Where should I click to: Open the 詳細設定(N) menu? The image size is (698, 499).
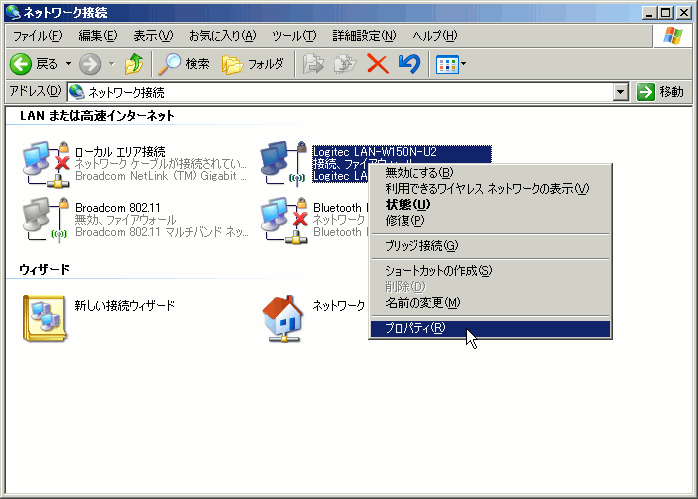pyautogui.click(x=364, y=36)
